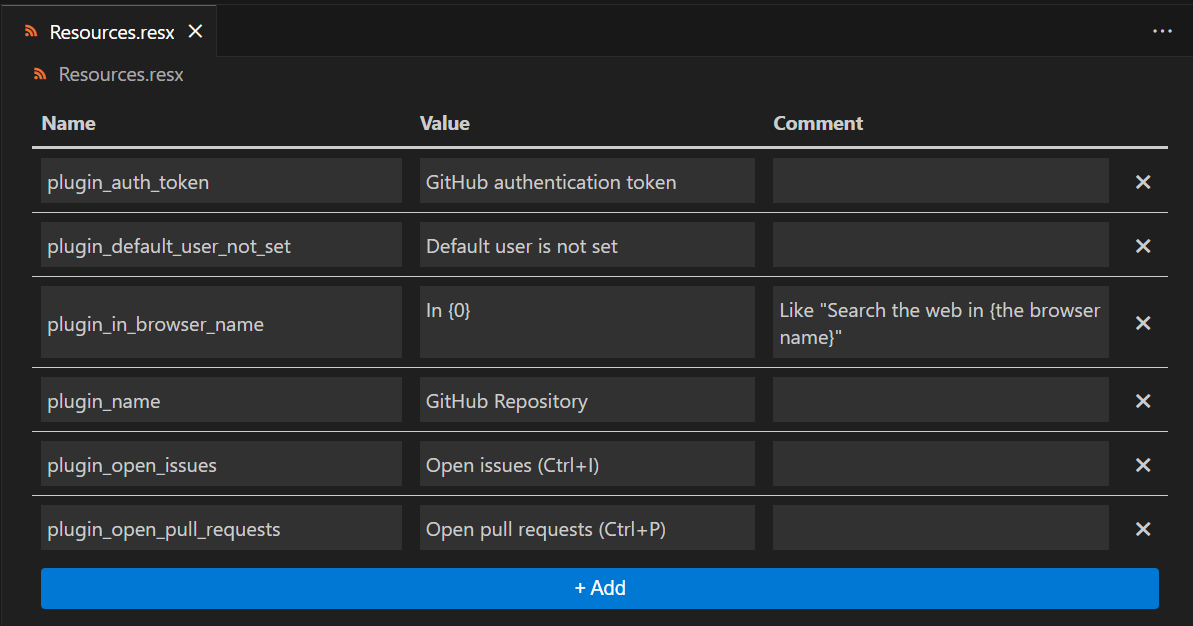Viewport: 1193px width, 626px height.
Task: Close the Resources.resx tab
Action: point(195,31)
